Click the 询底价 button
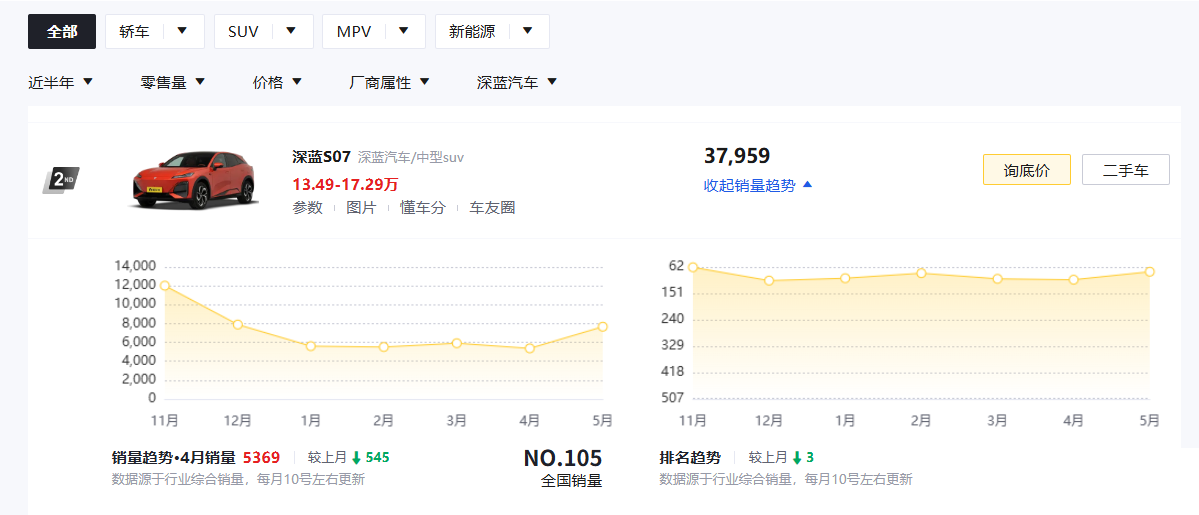 click(x=1026, y=170)
